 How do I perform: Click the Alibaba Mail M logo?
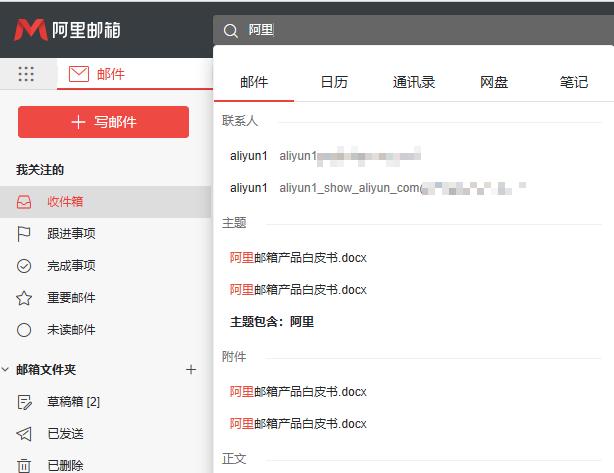[31, 30]
